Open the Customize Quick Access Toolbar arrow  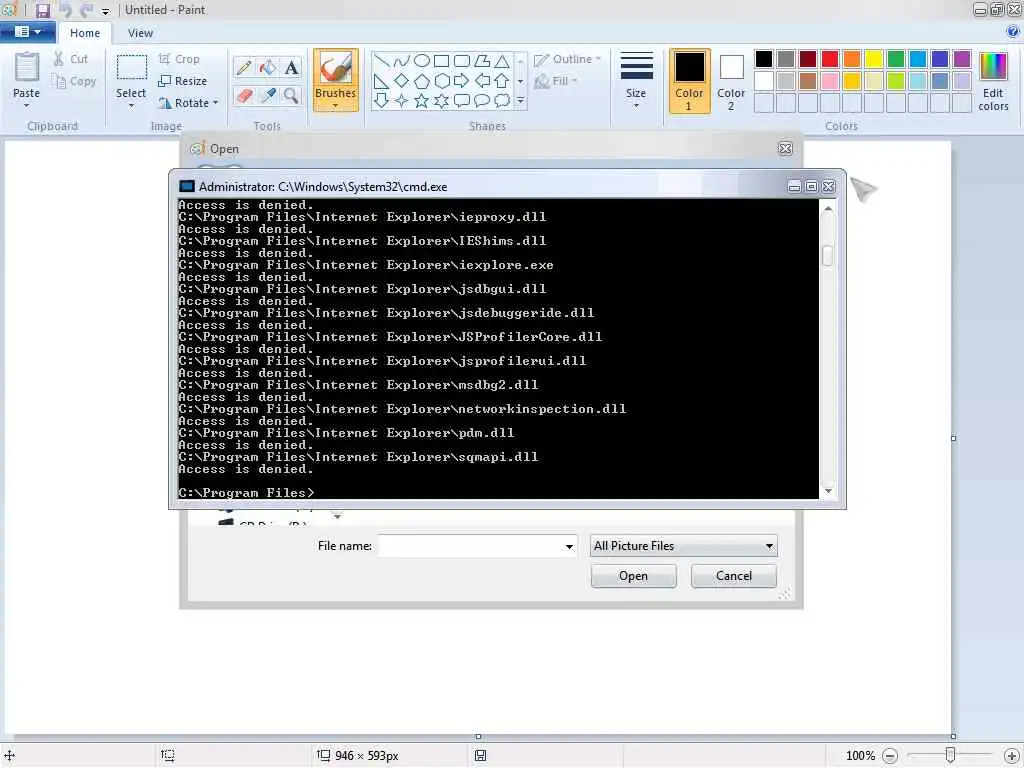[105, 11]
